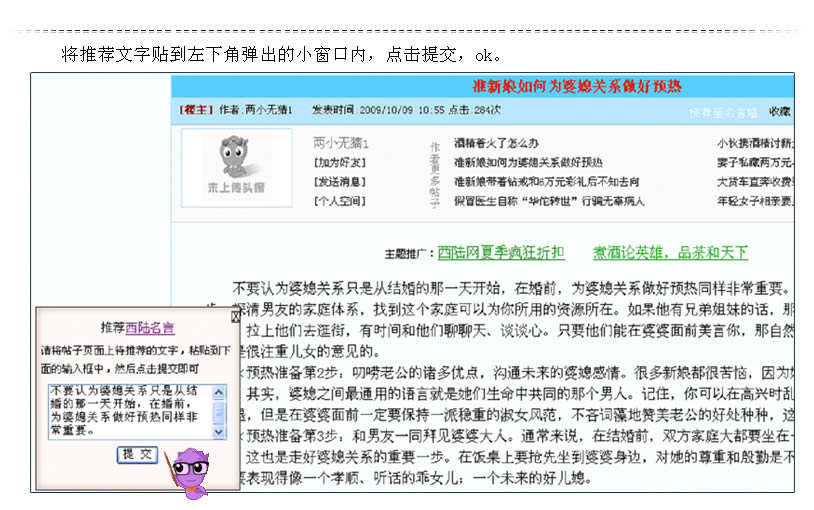Click the gray user avatar image
814x510 pixels.
236,168
